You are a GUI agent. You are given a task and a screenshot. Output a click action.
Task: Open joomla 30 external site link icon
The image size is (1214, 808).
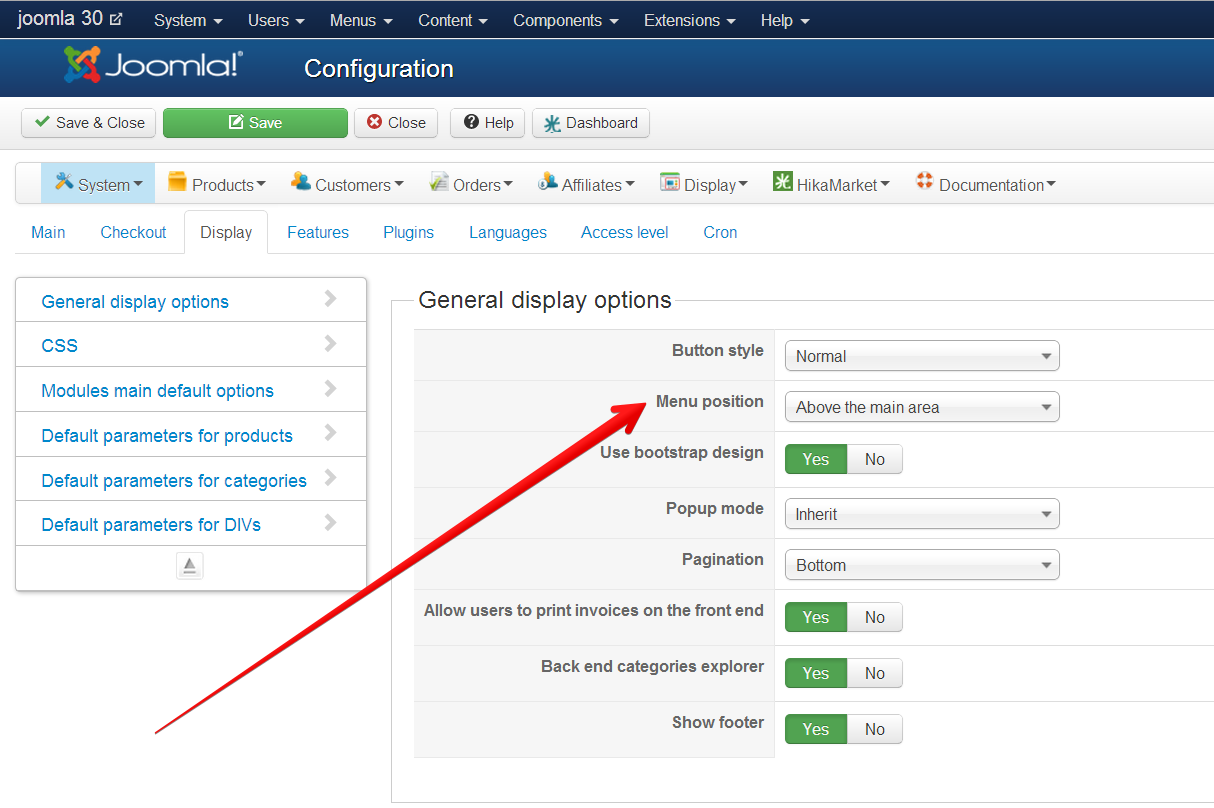pyautogui.click(x=116, y=19)
